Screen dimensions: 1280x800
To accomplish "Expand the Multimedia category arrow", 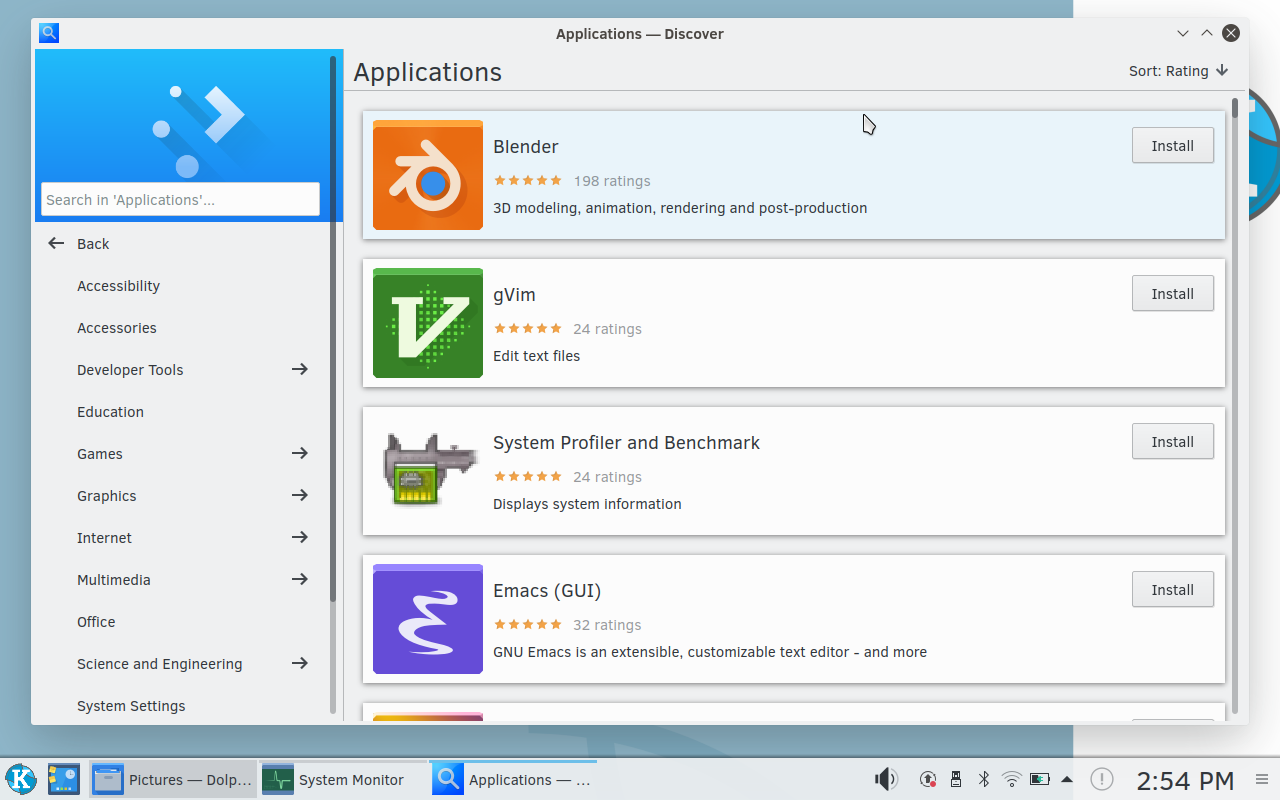I will pyautogui.click(x=299, y=579).
